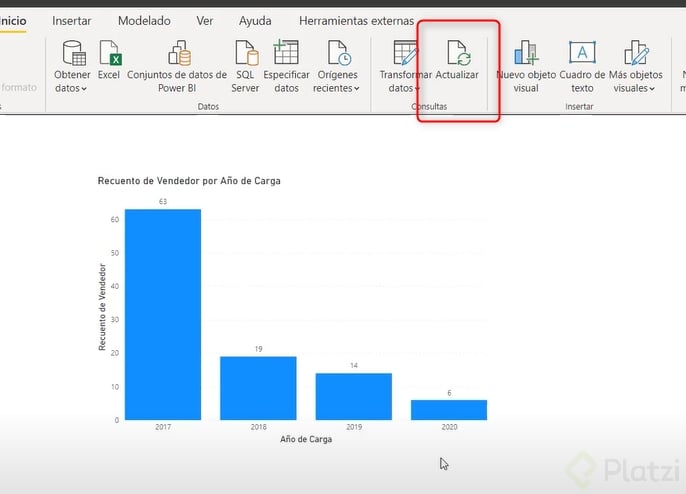Click the y-axis value 30
Viewport: 686px width, 494px height.
pos(115,319)
